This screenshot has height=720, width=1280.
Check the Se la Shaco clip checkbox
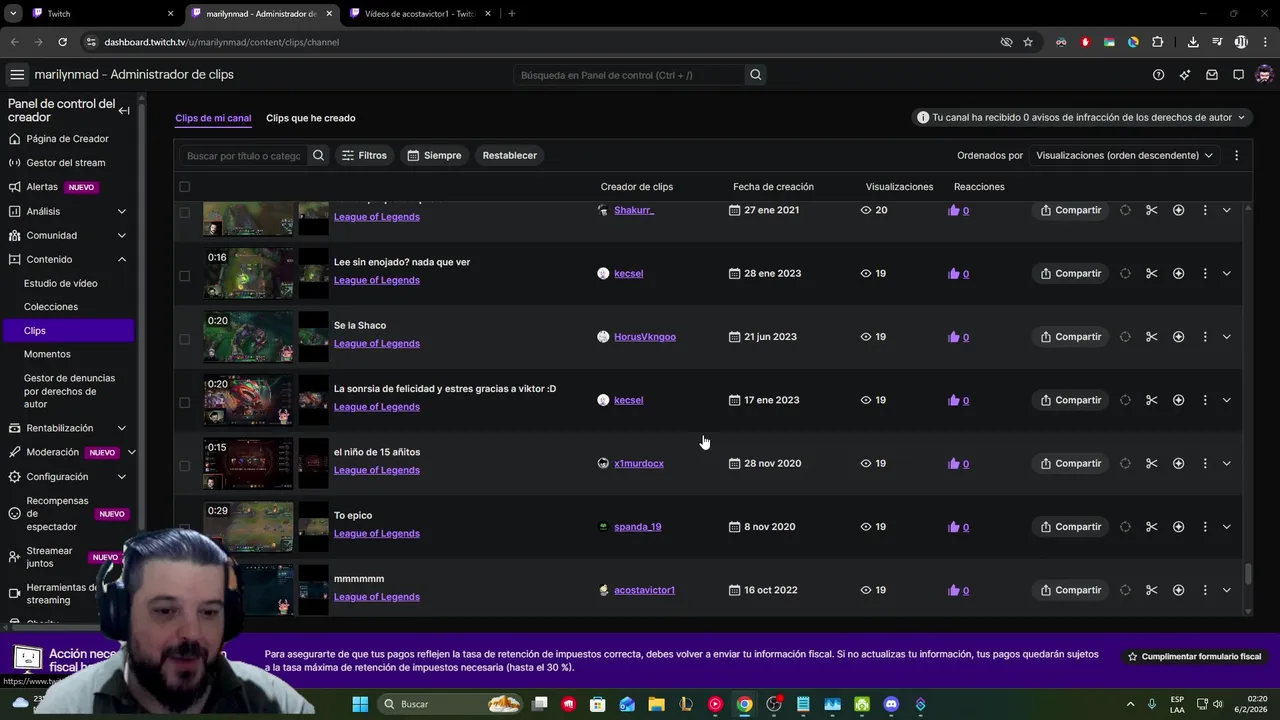(184, 339)
